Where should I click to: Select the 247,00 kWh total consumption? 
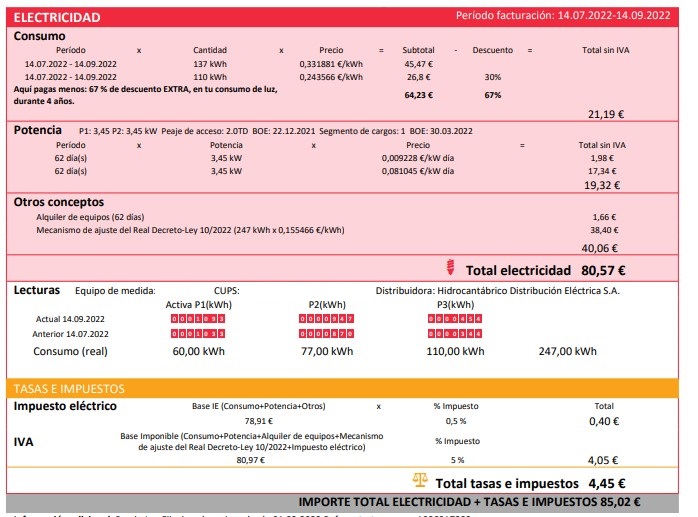(568, 351)
